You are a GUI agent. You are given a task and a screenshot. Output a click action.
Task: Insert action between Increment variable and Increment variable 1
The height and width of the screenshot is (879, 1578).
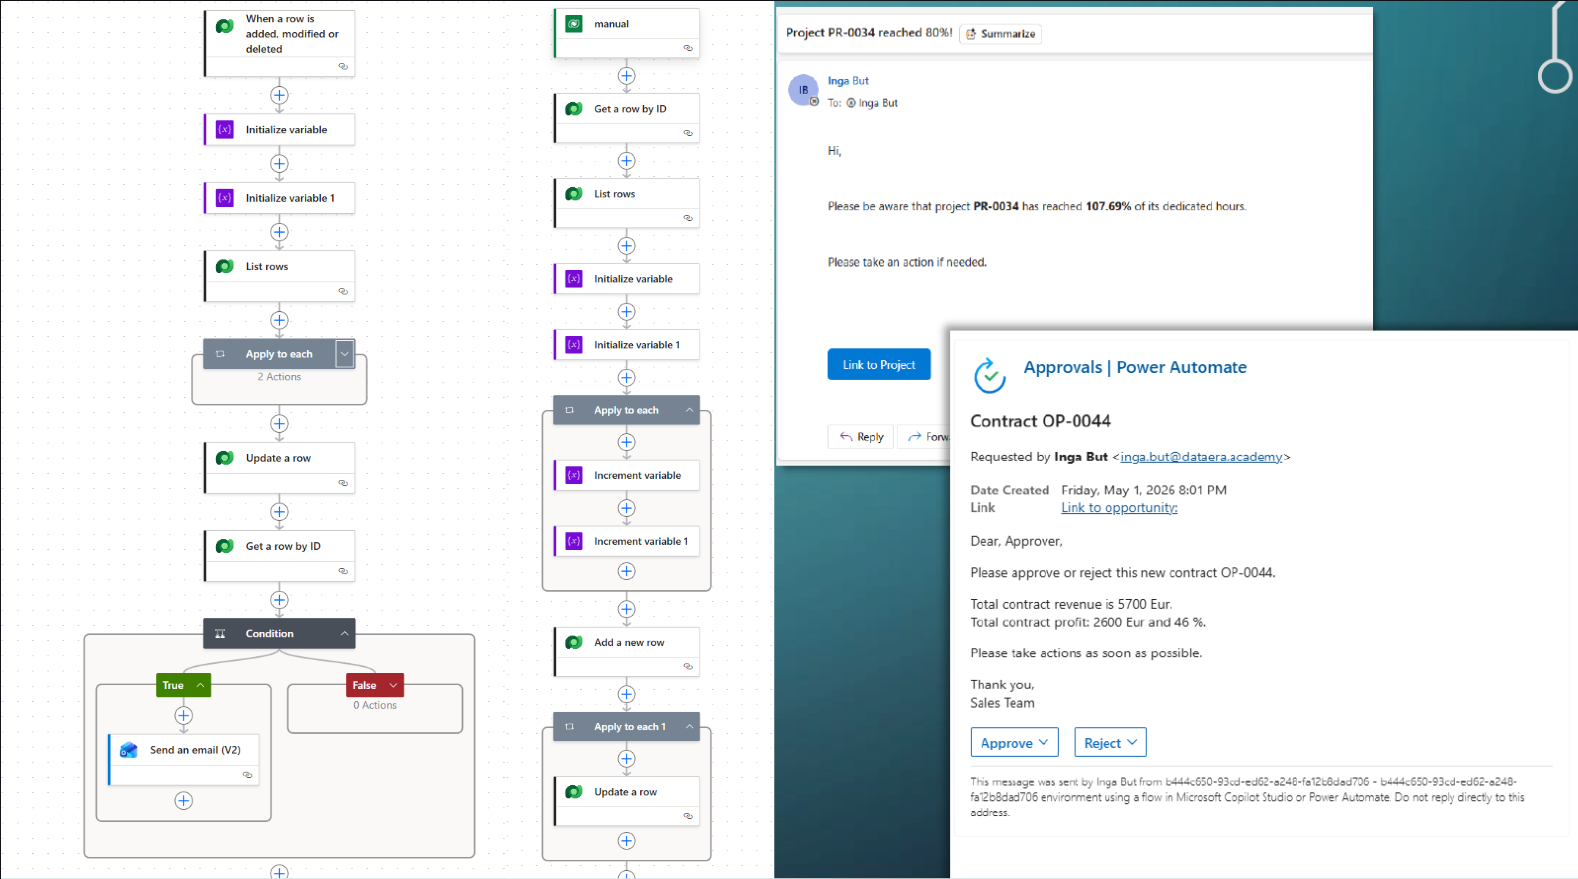tap(626, 508)
